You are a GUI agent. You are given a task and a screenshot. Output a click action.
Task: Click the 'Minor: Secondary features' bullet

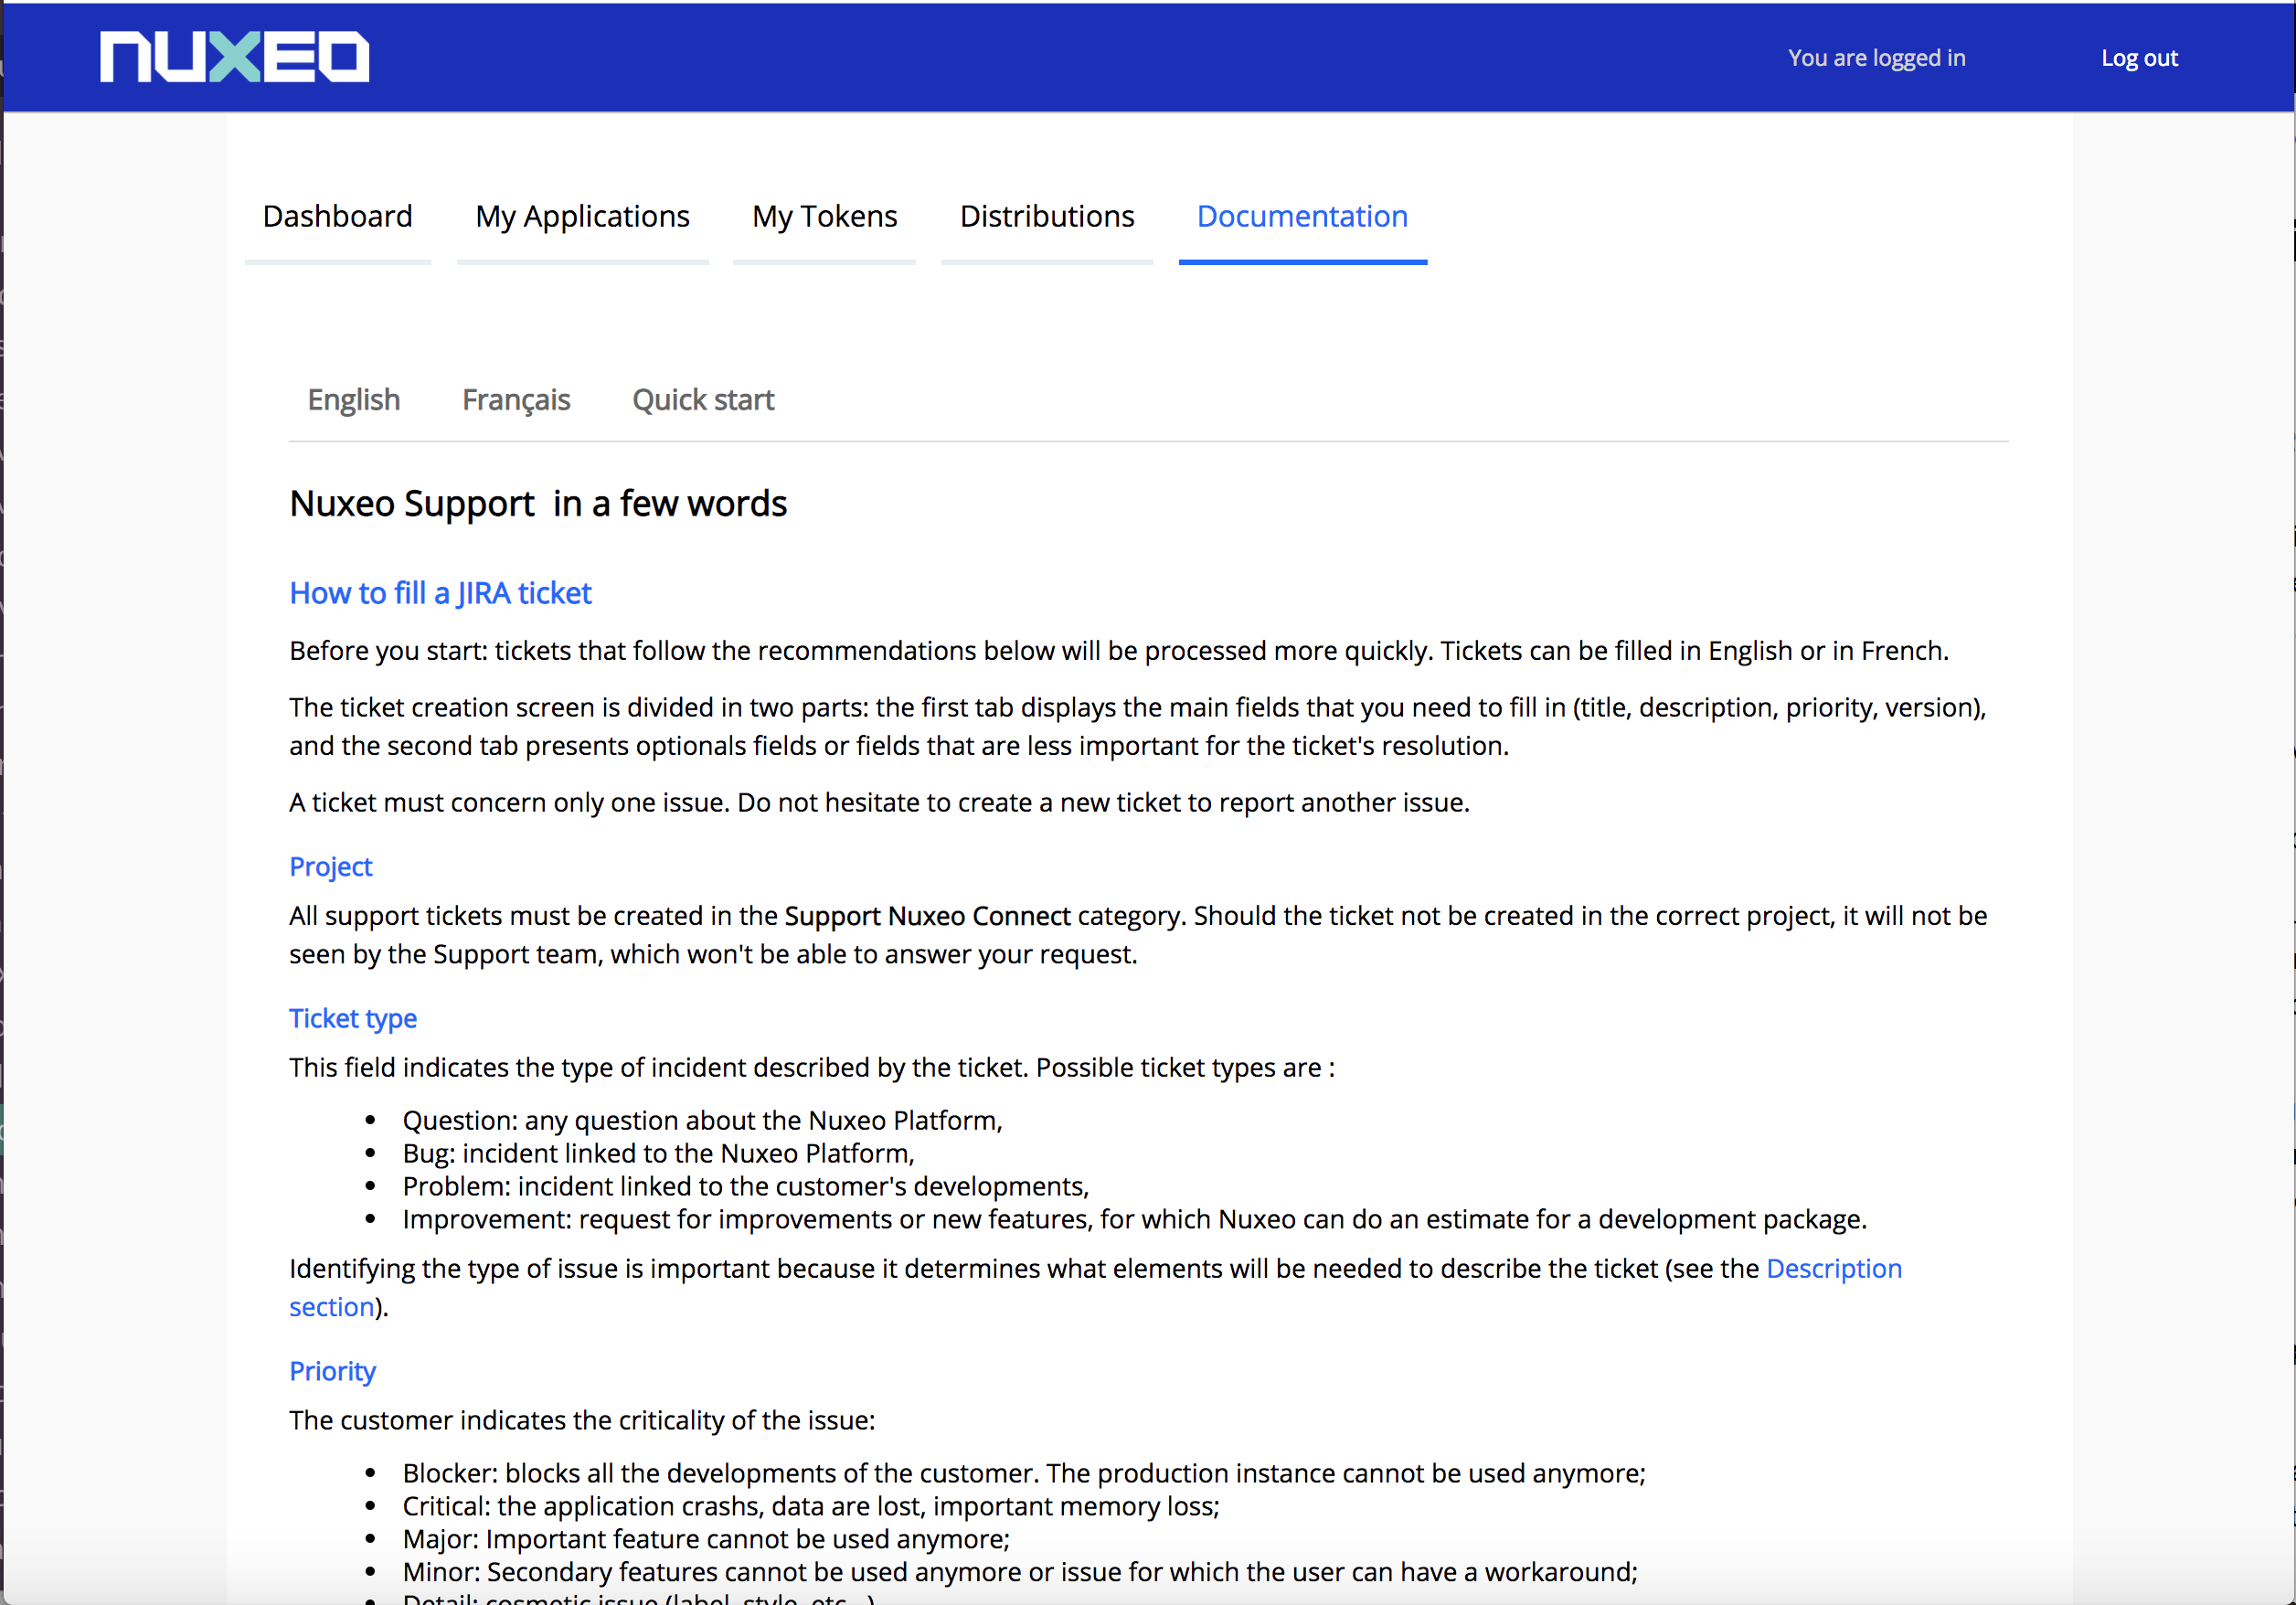(x=1020, y=1572)
